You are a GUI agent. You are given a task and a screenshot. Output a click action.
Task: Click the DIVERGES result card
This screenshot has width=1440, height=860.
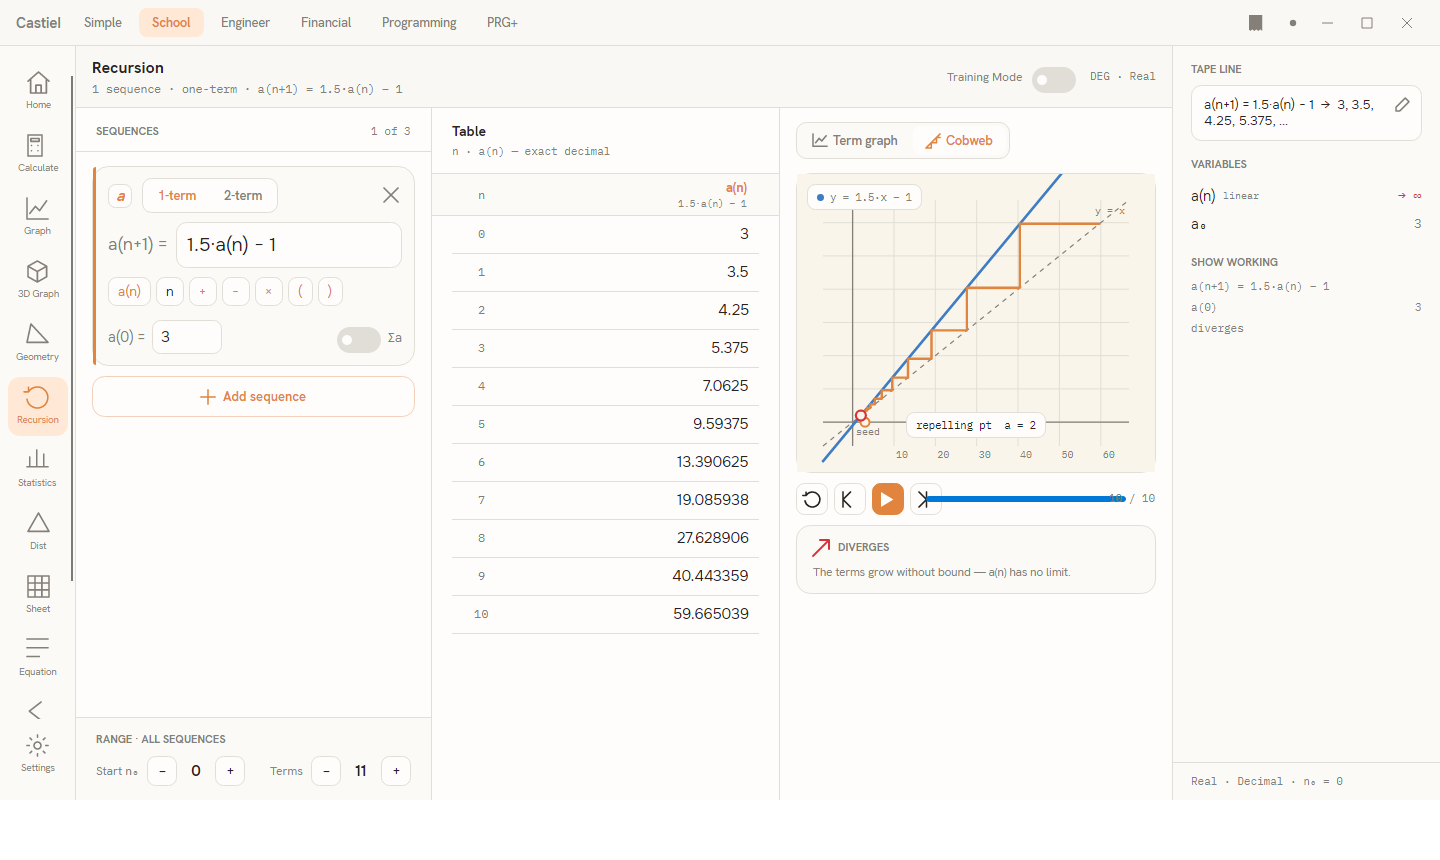point(976,560)
